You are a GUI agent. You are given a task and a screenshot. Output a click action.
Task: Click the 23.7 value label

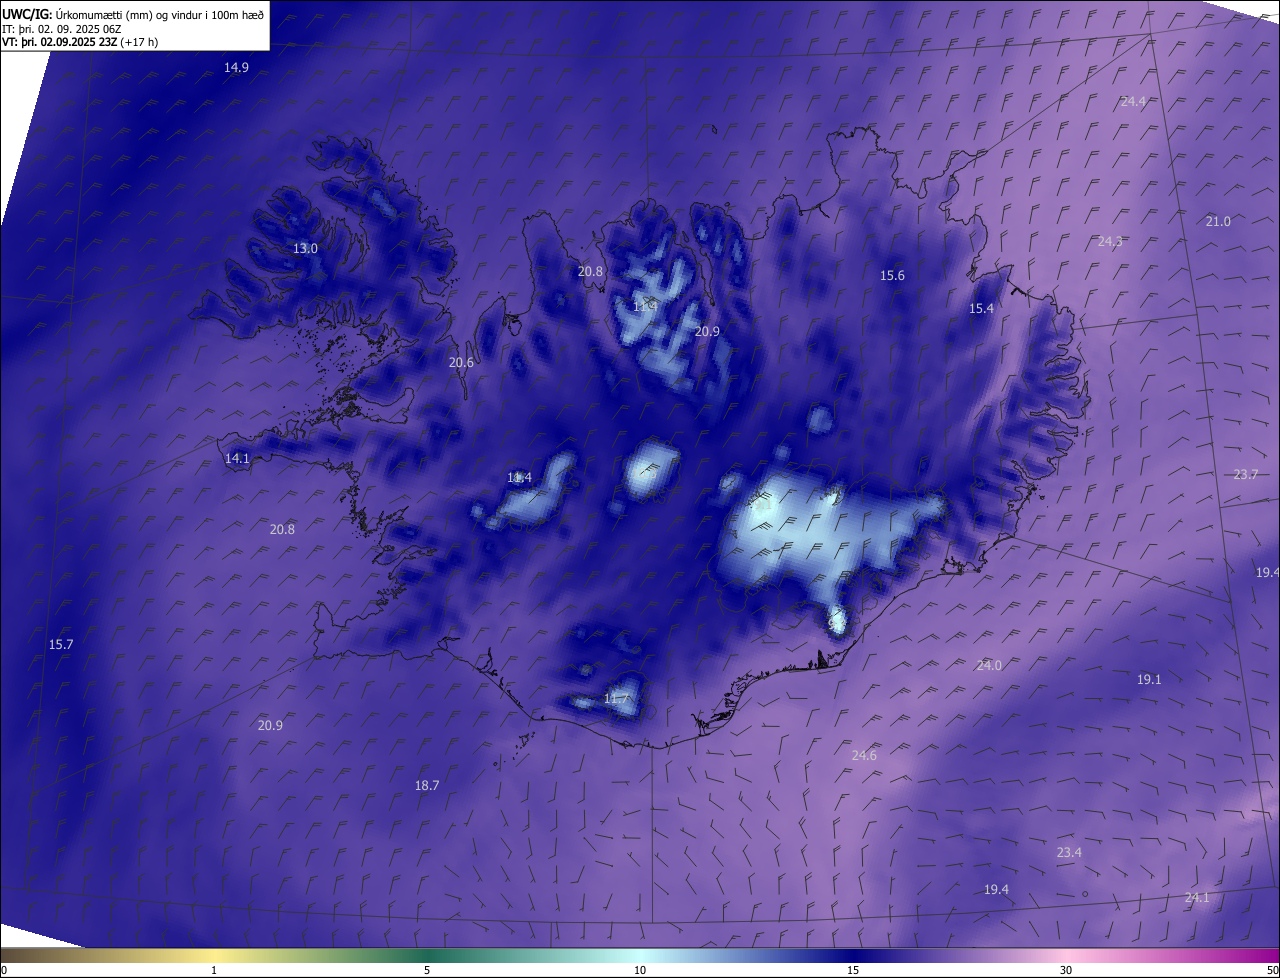pos(1245,474)
